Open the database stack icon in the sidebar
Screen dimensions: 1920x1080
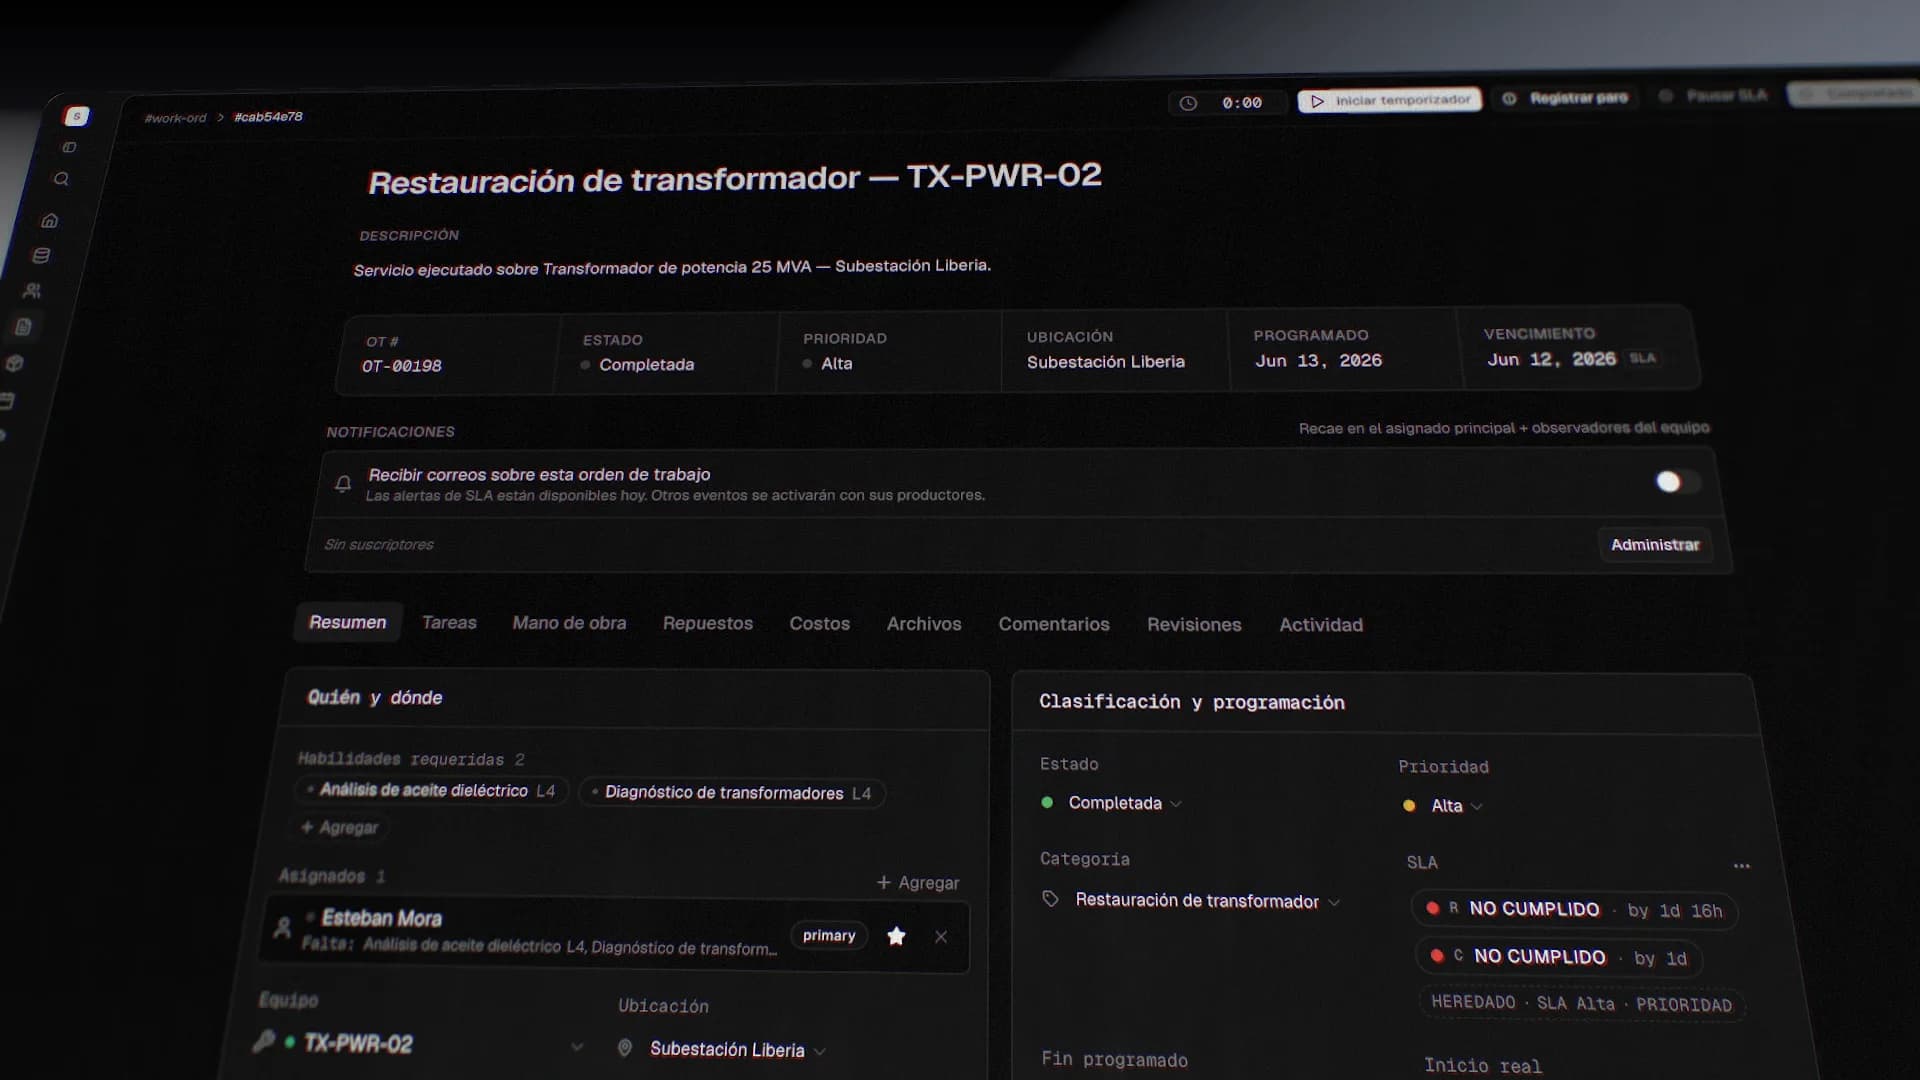click(41, 255)
